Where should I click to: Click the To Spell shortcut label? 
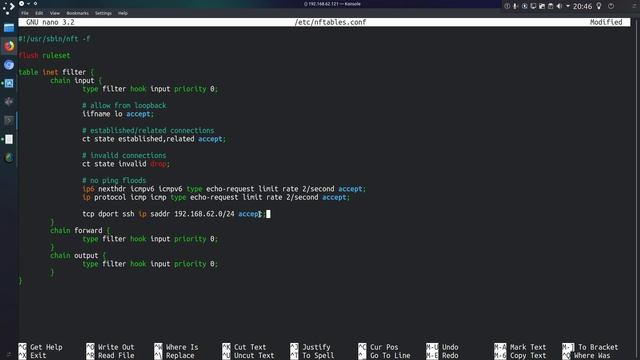click(x=318, y=356)
